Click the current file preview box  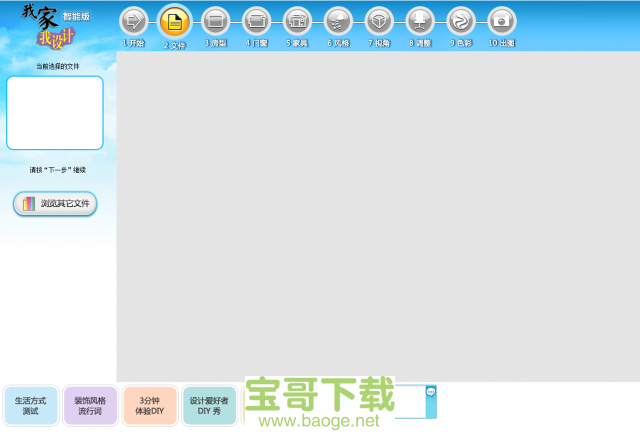tap(55, 113)
